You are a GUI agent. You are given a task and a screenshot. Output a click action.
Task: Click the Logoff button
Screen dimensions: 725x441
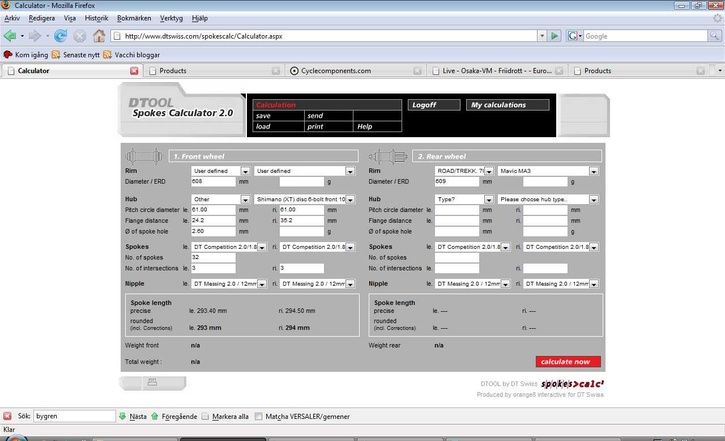click(434, 105)
